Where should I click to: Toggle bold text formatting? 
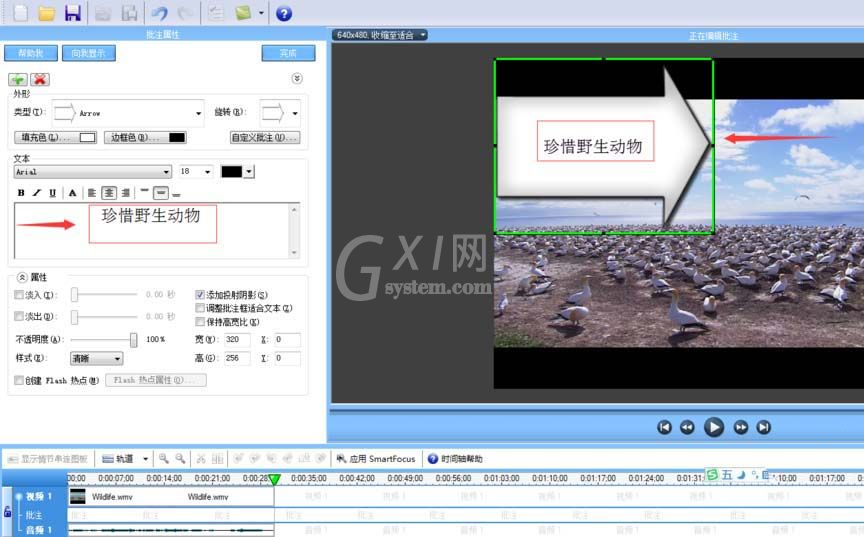click(21, 193)
